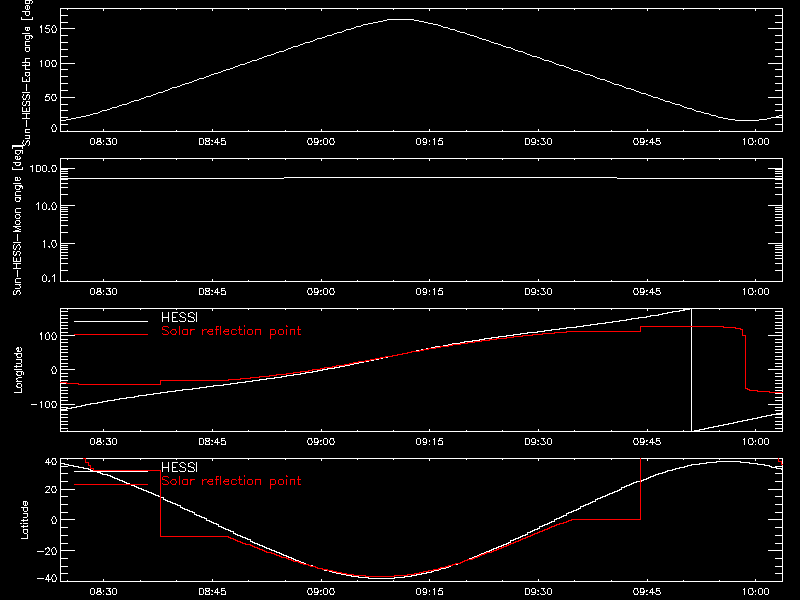Click the 100 tick on Longitude plot
Screen dimensions: 800x600
(x=47, y=336)
